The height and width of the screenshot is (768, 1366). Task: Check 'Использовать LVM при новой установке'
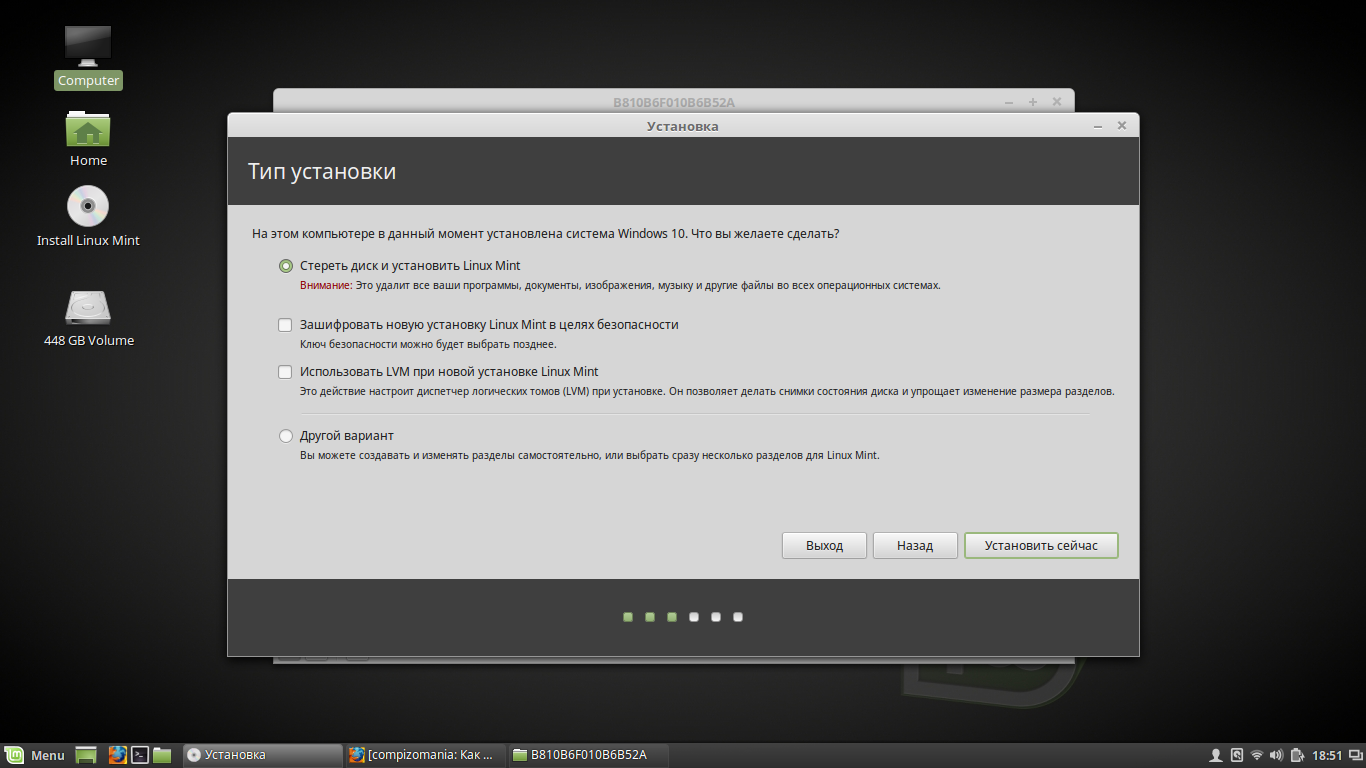(286, 372)
